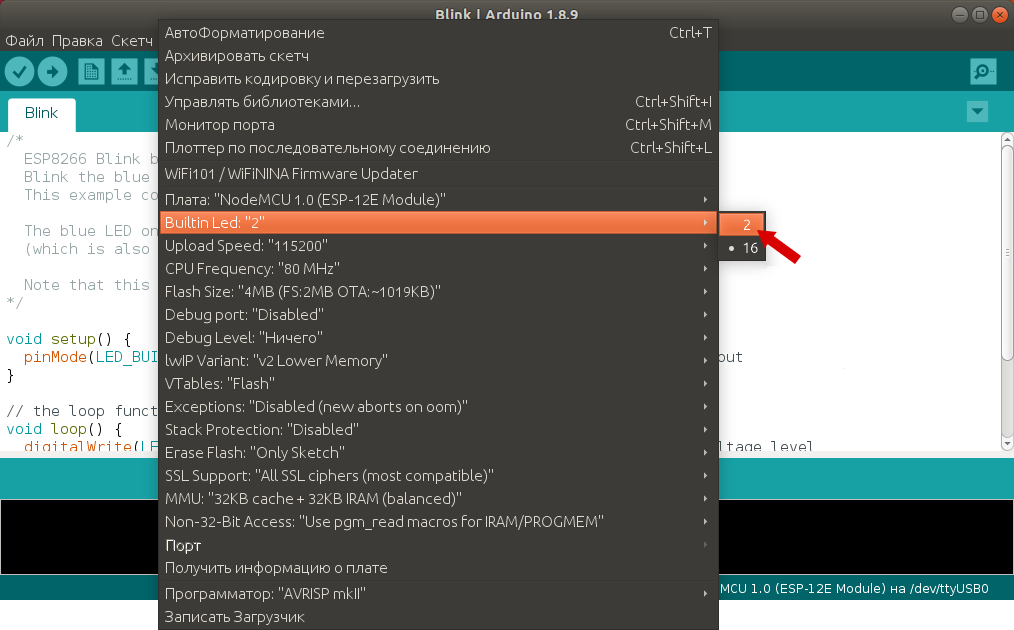Open the Правка menu

[77, 41]
